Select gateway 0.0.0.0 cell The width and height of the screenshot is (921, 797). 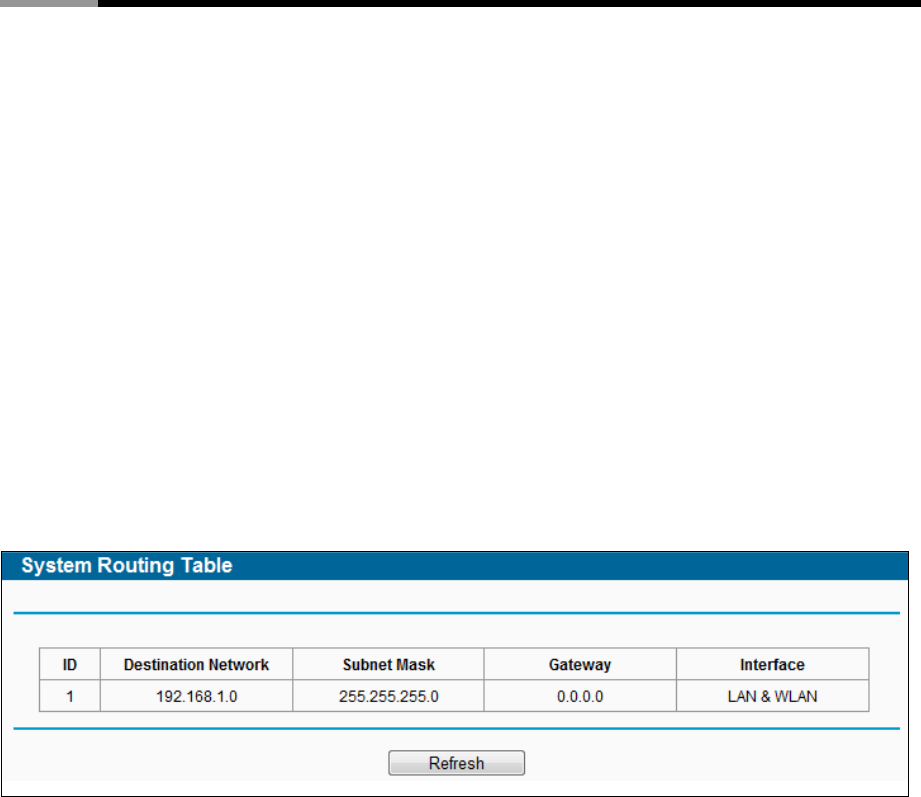click(x=580, y=696)
